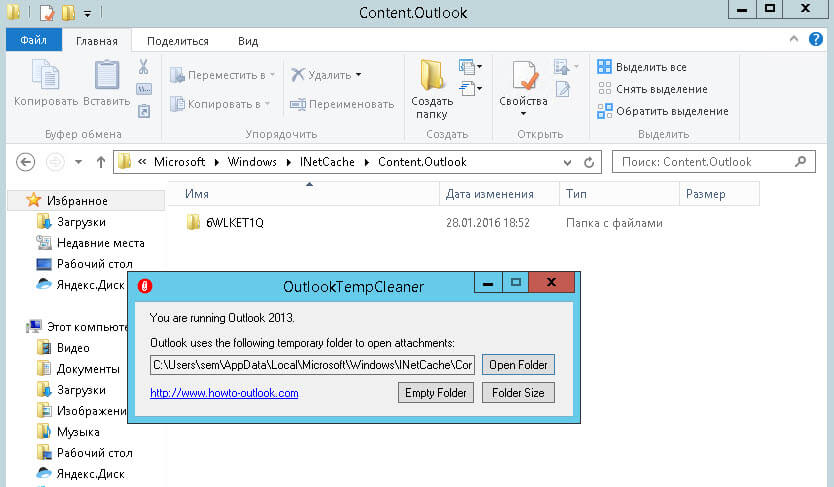Click the Переименовать rename button
Viewport: 834px width, 487px height.
click(x=342, y=104)
